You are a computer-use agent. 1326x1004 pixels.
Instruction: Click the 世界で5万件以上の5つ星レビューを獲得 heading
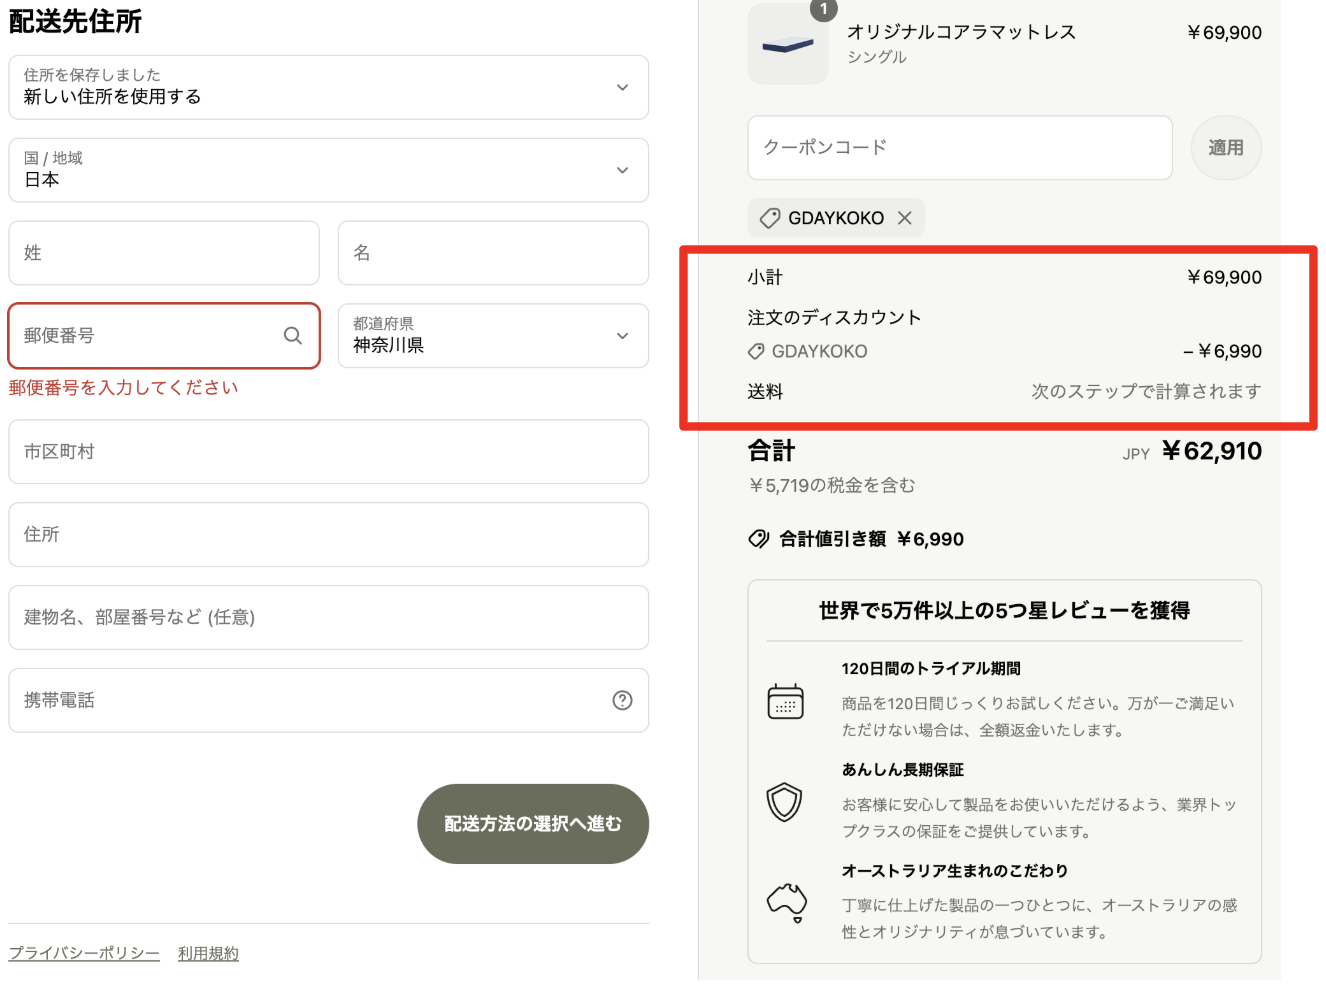pyautogui.click(x=1004, y=610)
